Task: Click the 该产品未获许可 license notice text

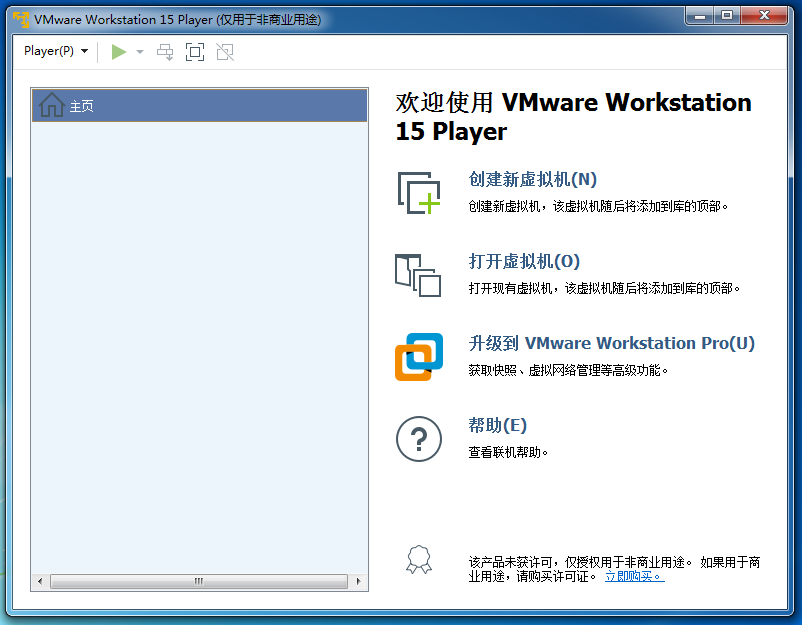Action: pyautogui.click(x=614, y=569)
